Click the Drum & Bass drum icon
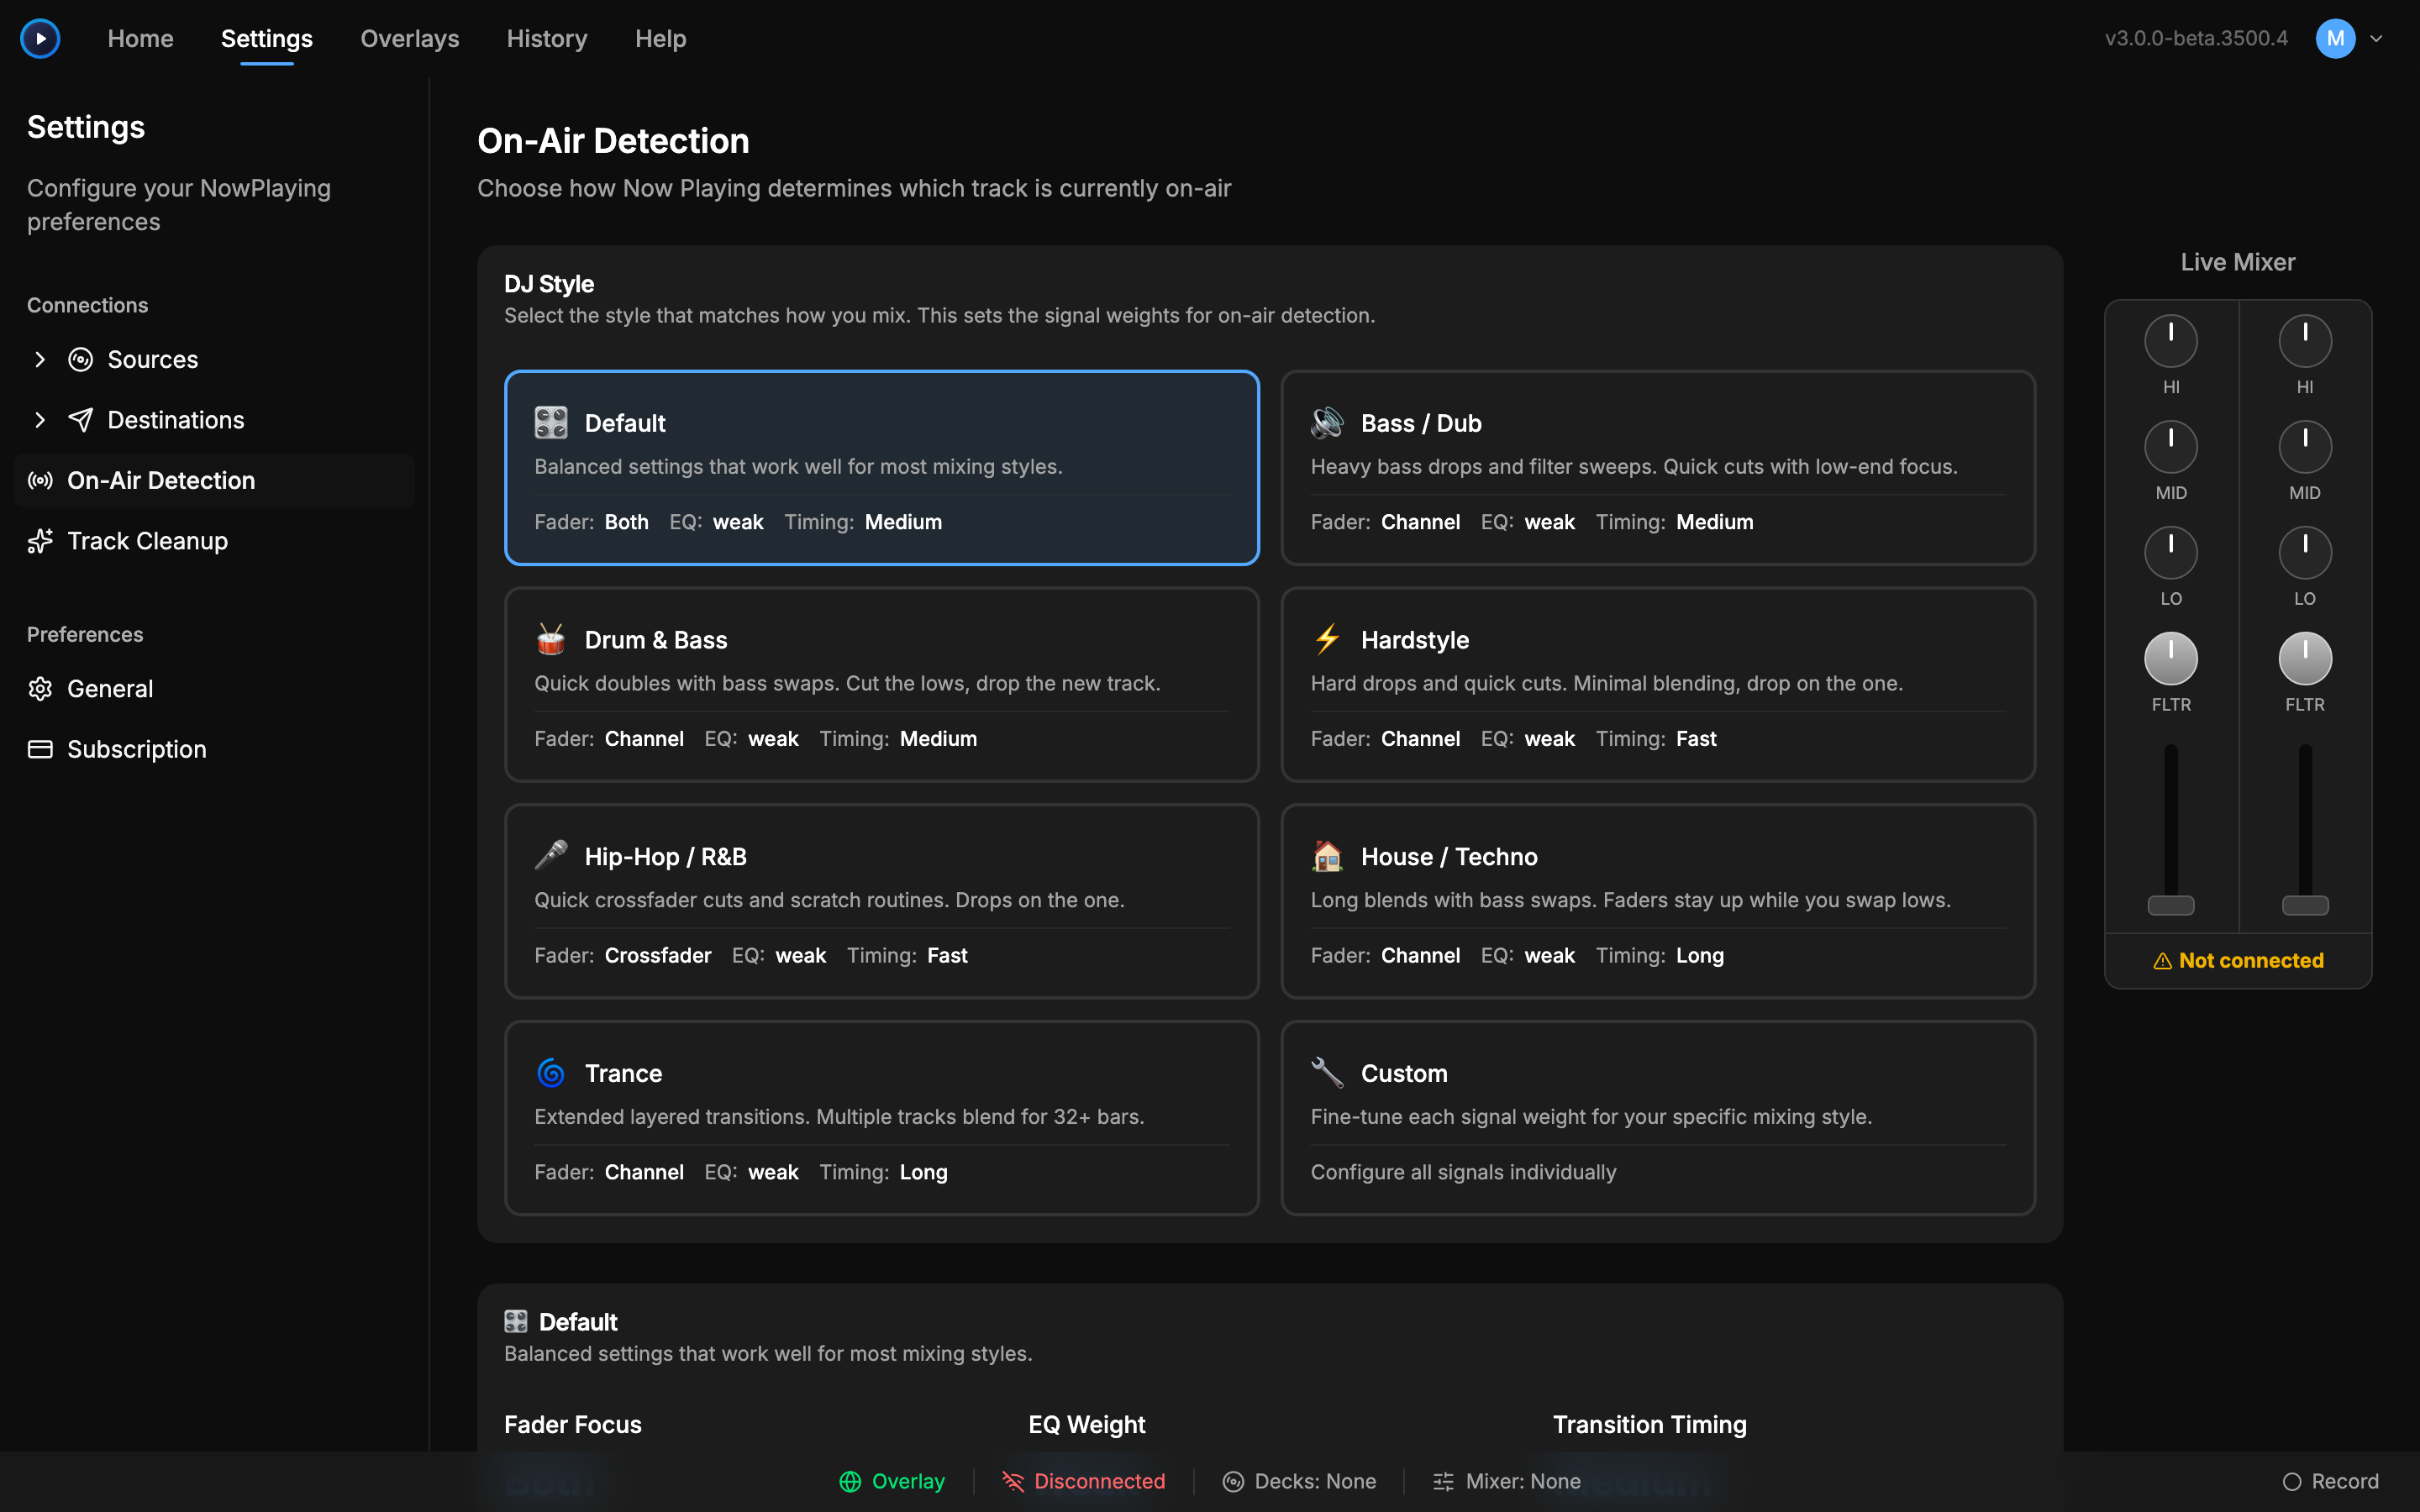The height and width of the screenshot is (1512, 2420). pos(551,640)
